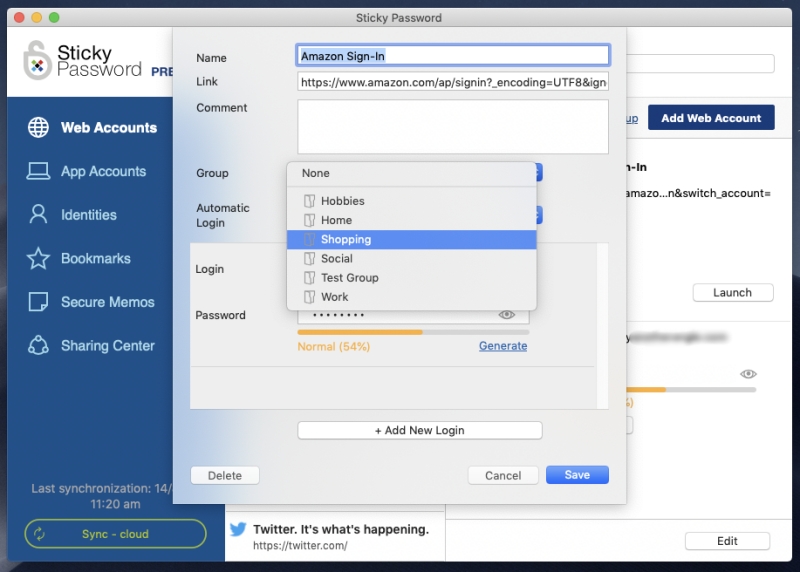
Task: Click the Home group folder icon
Action: 309,220
